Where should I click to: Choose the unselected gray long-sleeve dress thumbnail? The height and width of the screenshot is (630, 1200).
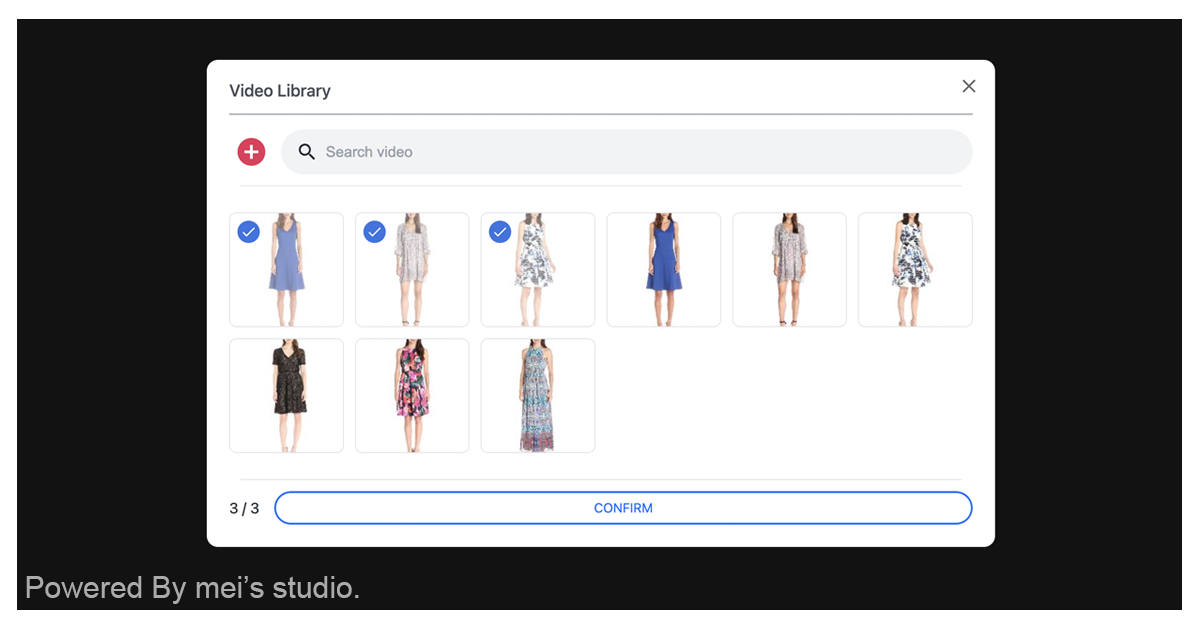789,269
